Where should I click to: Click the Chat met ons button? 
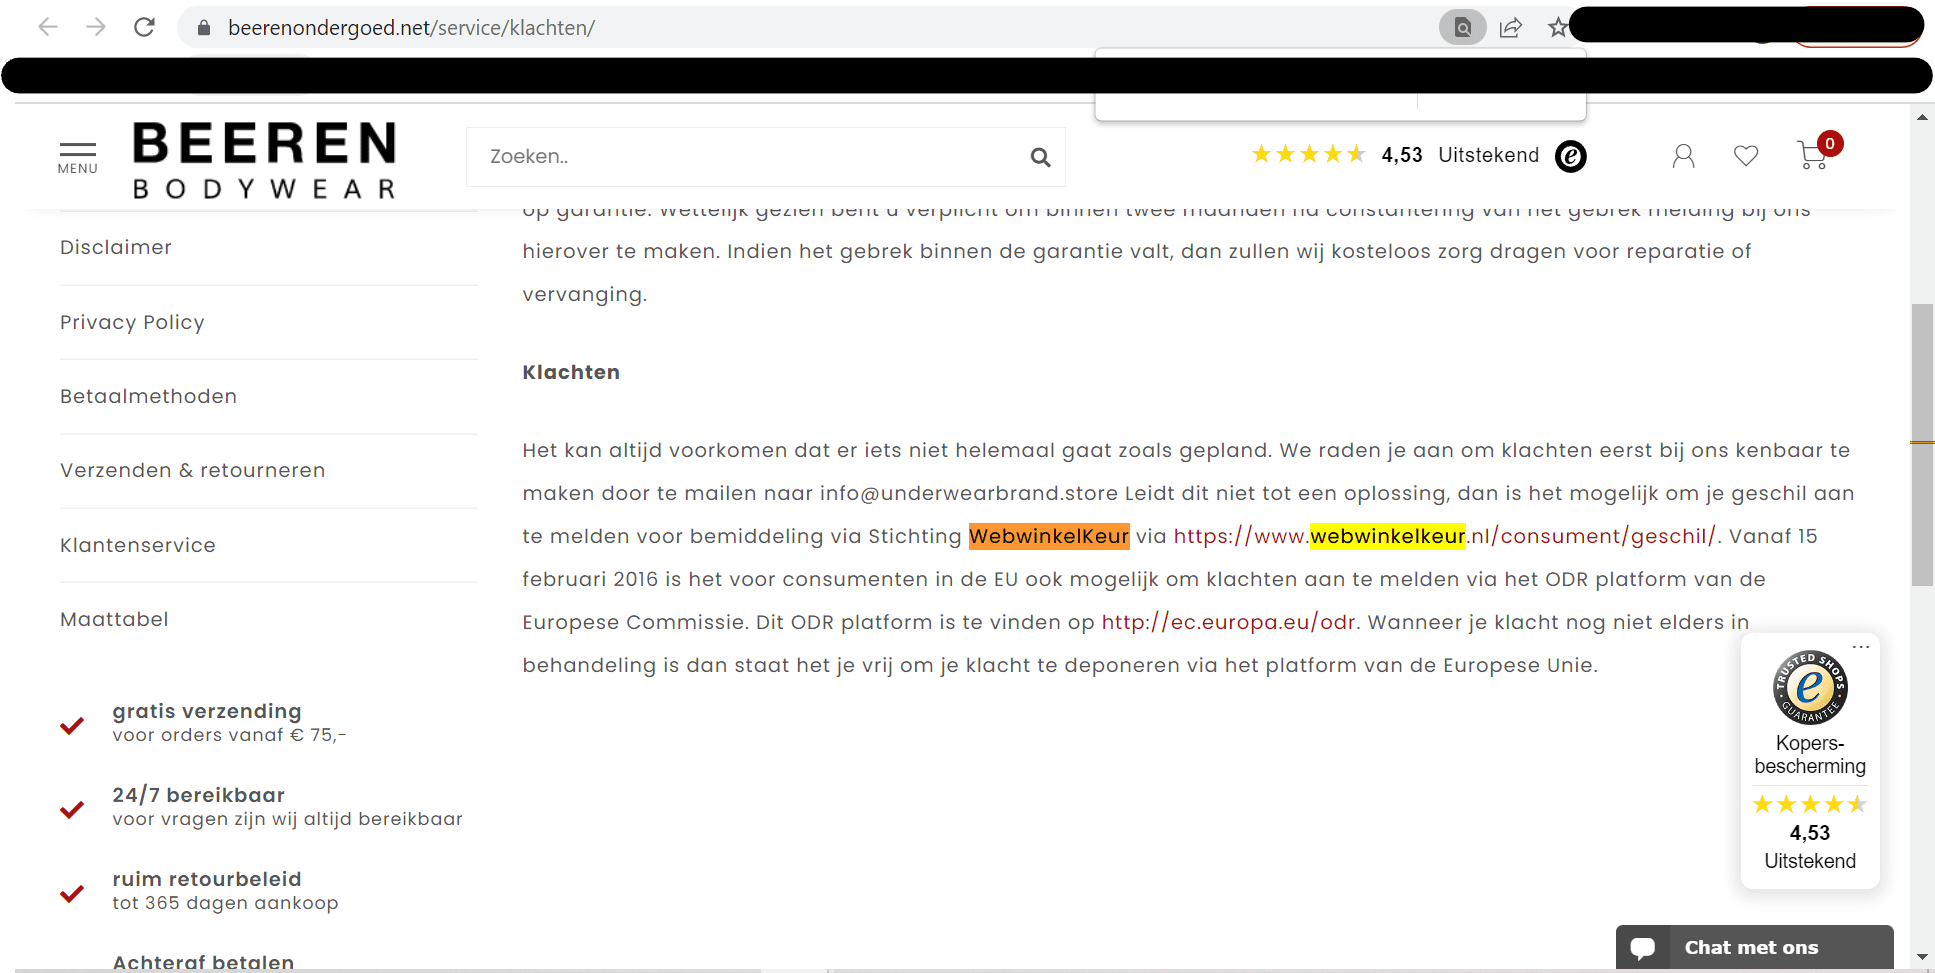pyautogui.click(x=1754, y=947)
